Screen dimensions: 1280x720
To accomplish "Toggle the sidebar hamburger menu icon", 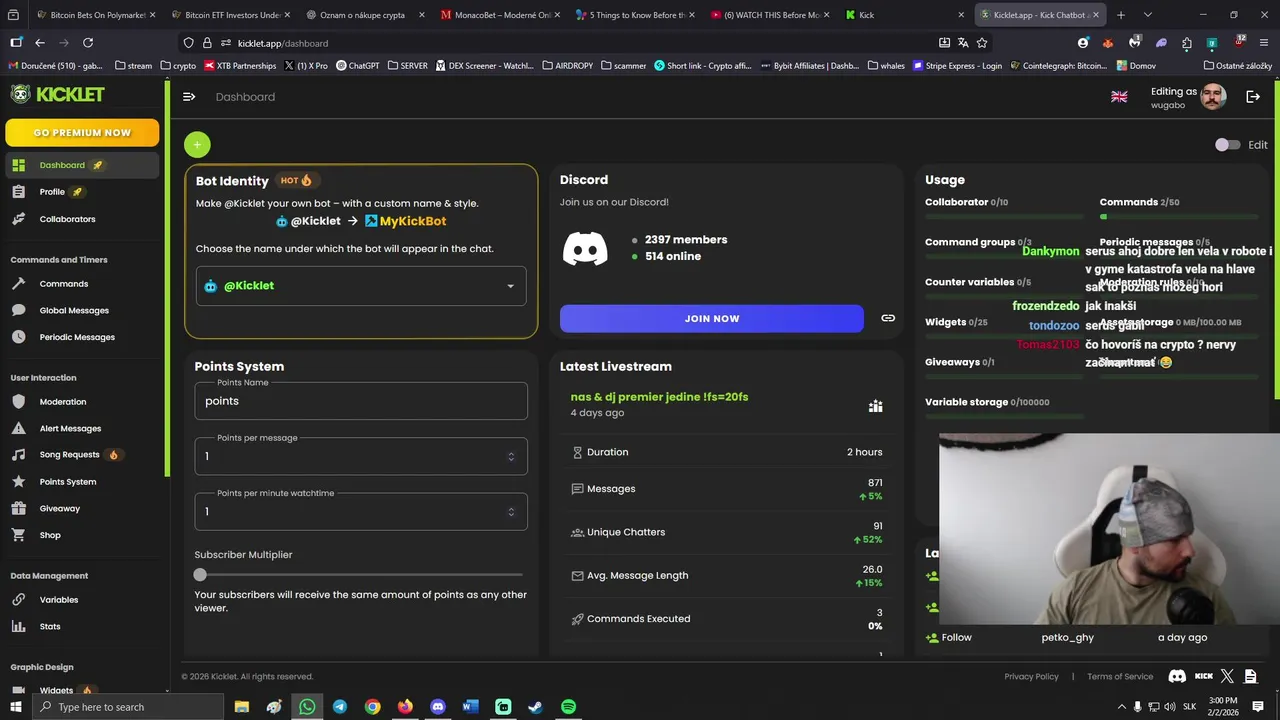I will click(x=189, y=97).
